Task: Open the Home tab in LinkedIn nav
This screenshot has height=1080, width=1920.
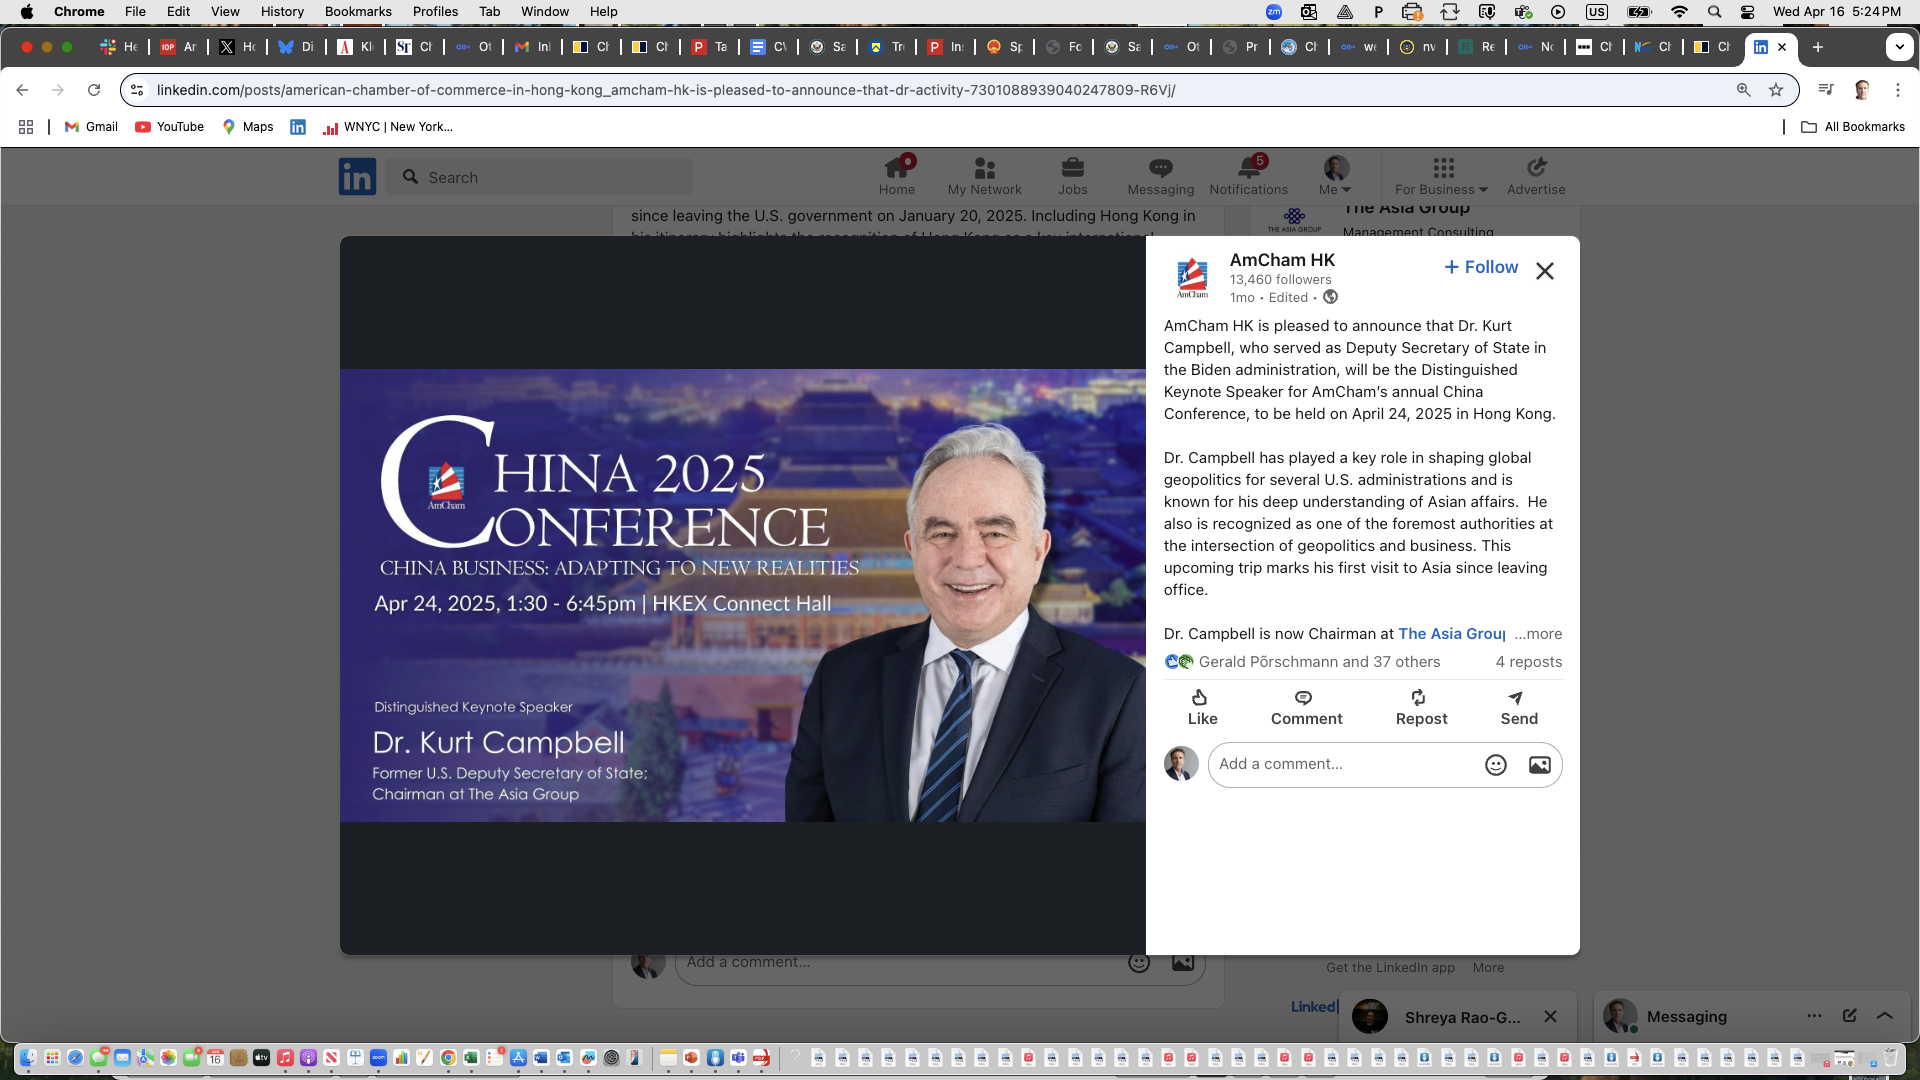Action: 897,176
